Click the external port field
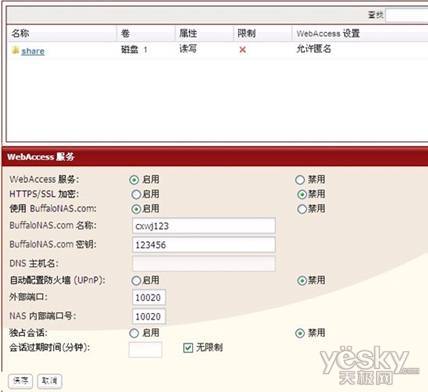Screen dimensions: 428x392 [x=149, y=297]
